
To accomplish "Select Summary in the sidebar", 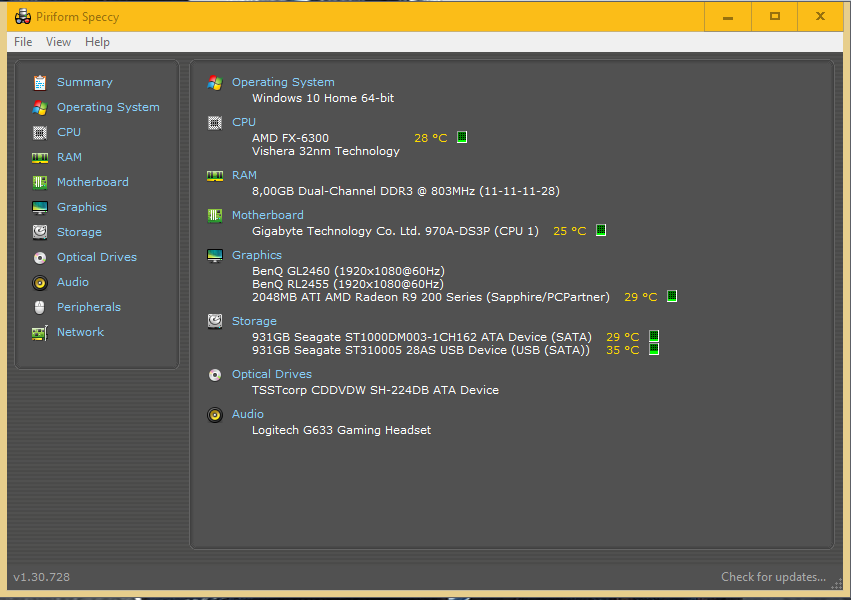I will click(x=85, y=82).
